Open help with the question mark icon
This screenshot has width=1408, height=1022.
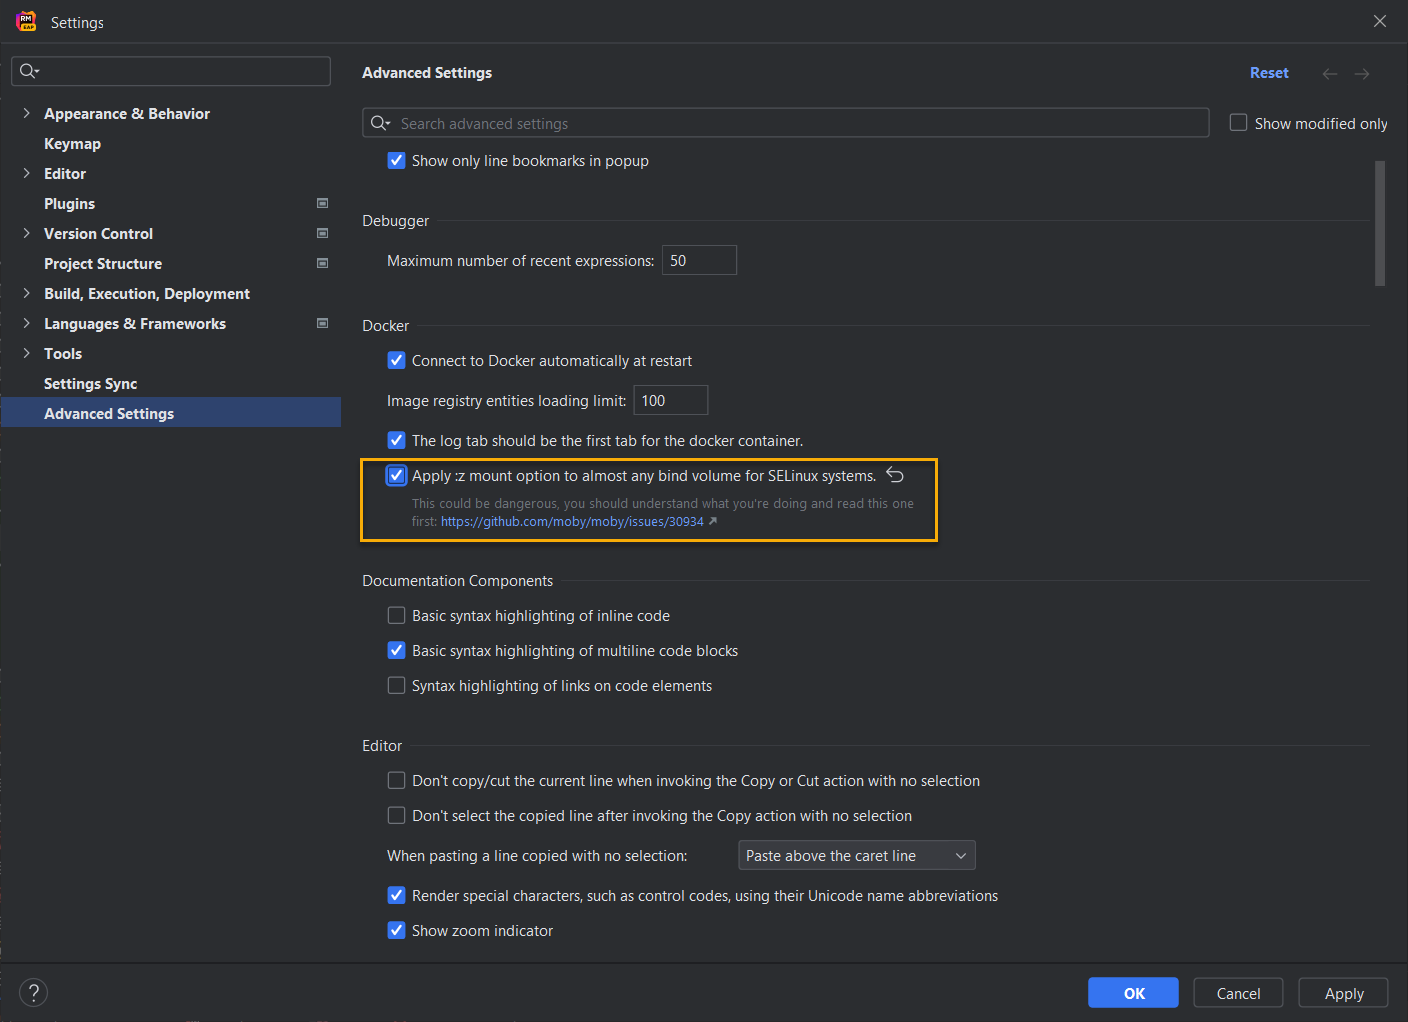coord(33,992)
